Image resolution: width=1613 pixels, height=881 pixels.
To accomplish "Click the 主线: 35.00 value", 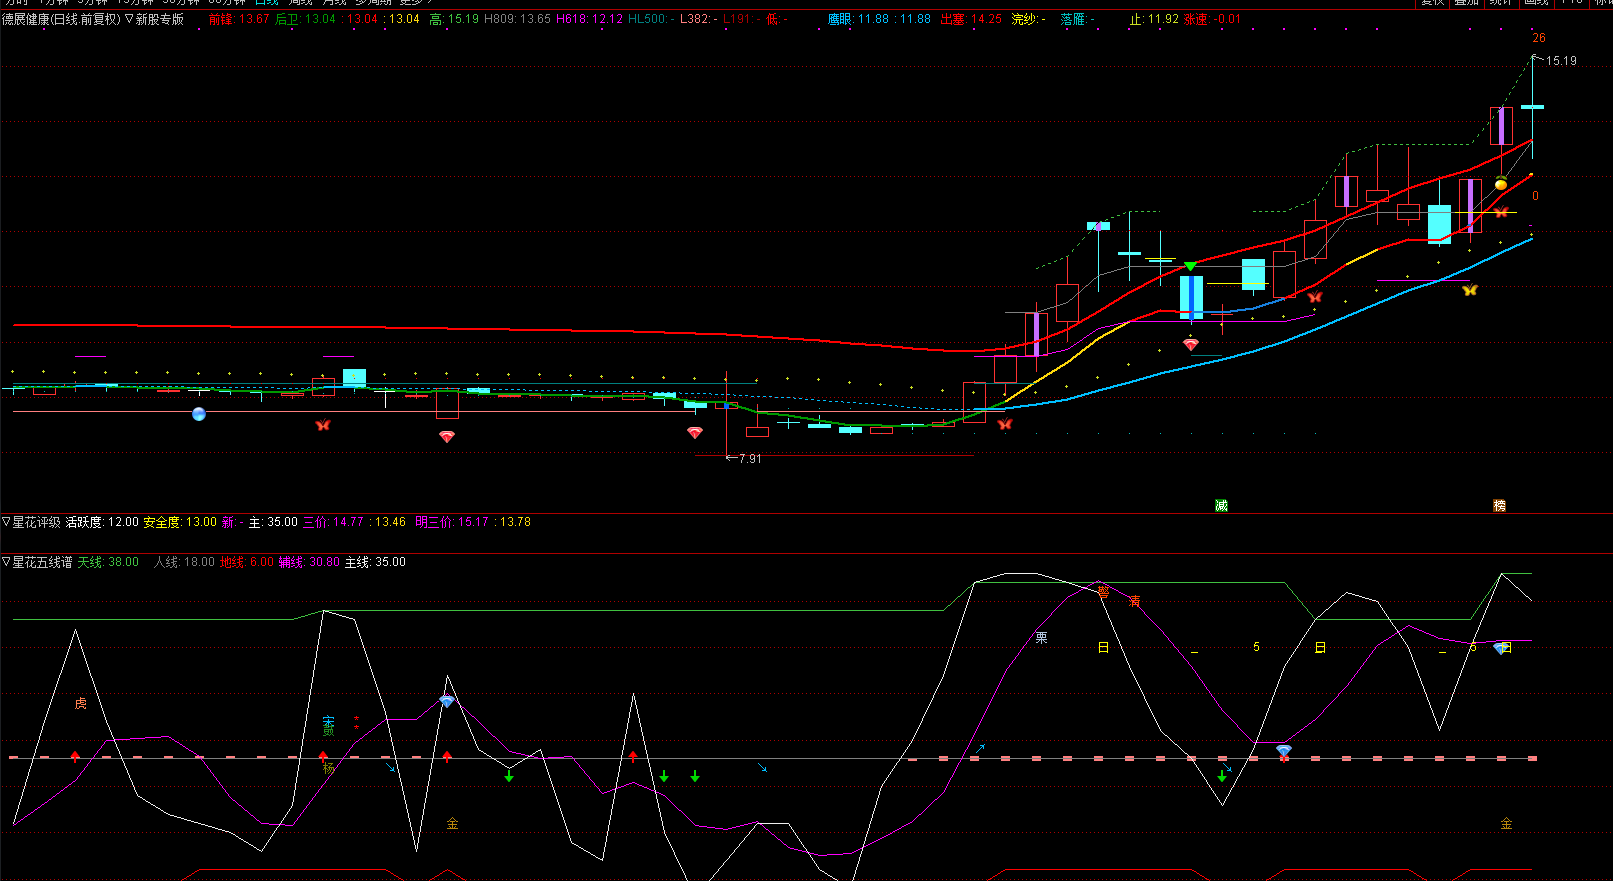I will [x=375, y=562].
